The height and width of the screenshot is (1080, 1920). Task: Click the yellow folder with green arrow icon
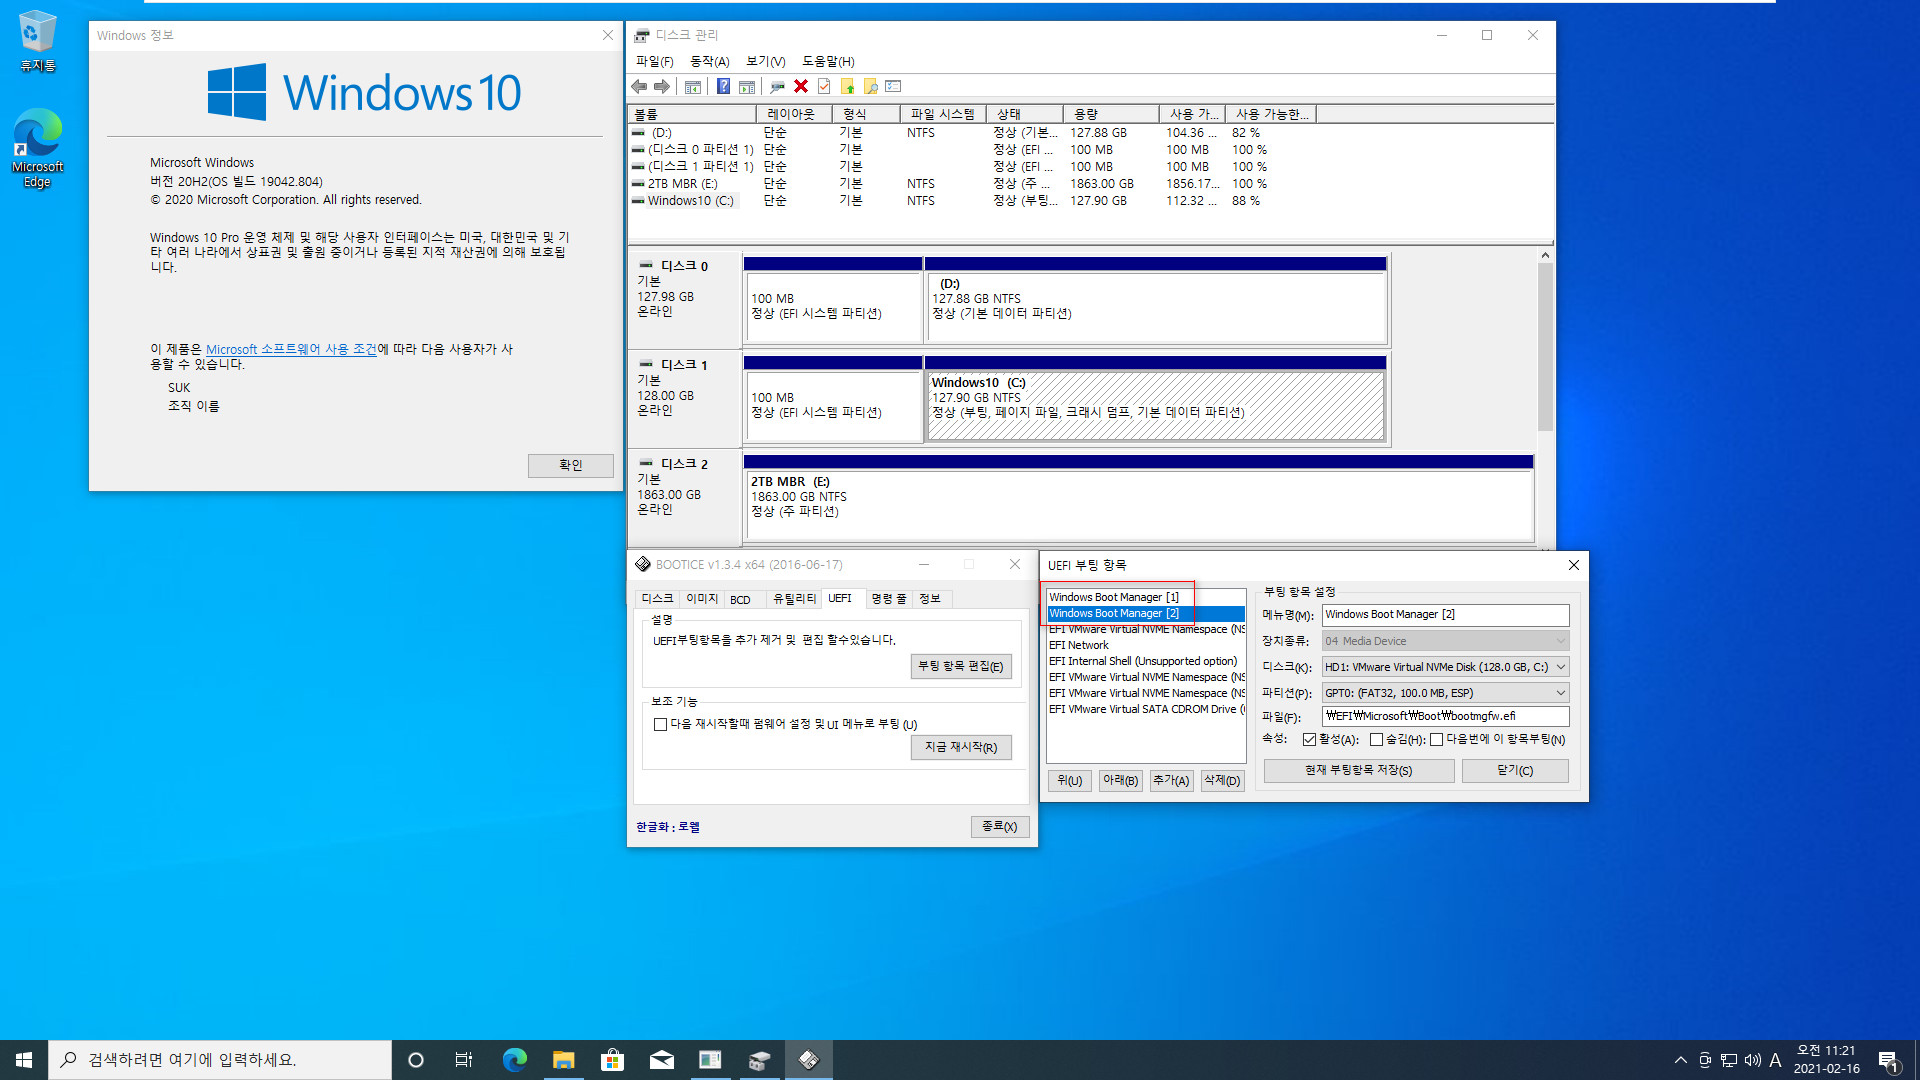[x=848, y=87]
